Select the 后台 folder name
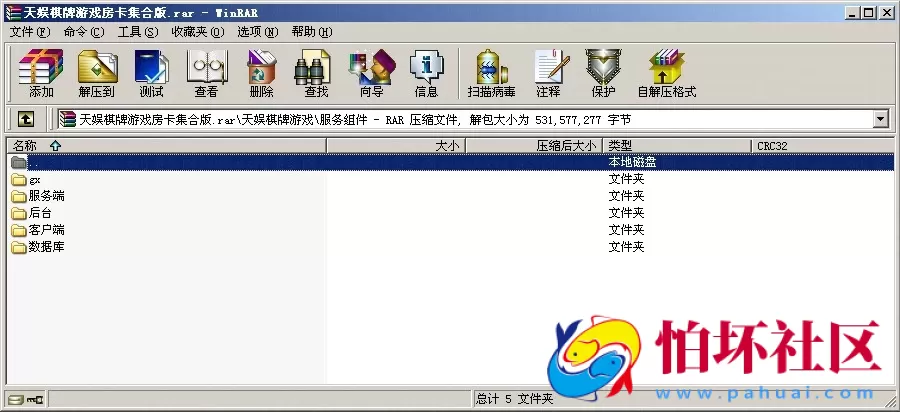The height and width of the screenshot is (412, 900). pyautogui.click(x=40, y=213)
